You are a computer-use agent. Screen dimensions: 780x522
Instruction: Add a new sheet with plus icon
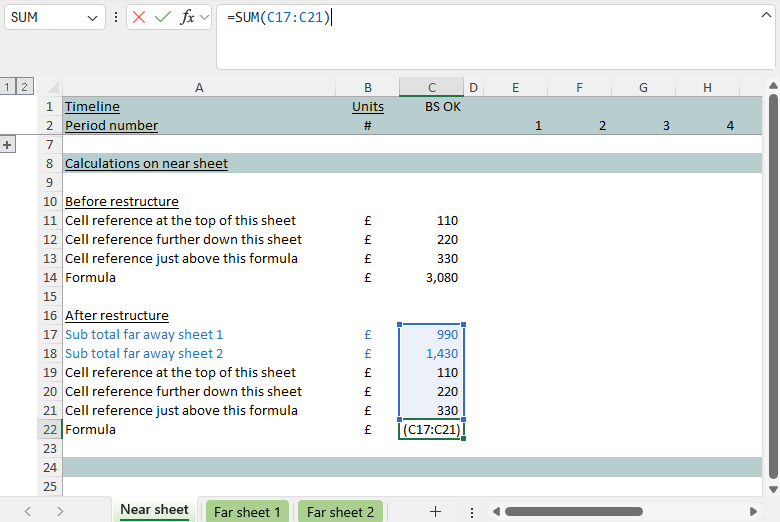tap(435, 511)
